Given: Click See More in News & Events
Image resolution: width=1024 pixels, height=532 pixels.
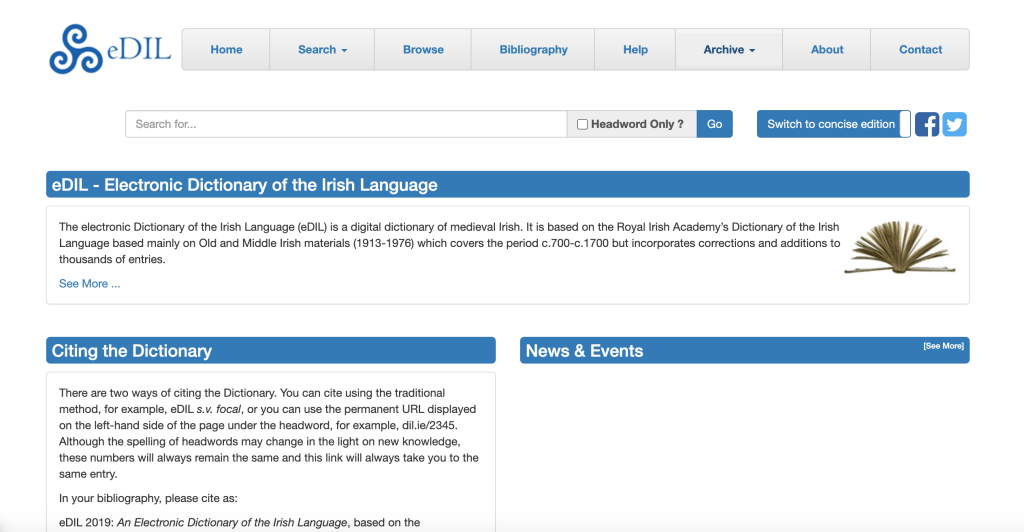Looking at the screenshot, I should click(x=943, y=346).
